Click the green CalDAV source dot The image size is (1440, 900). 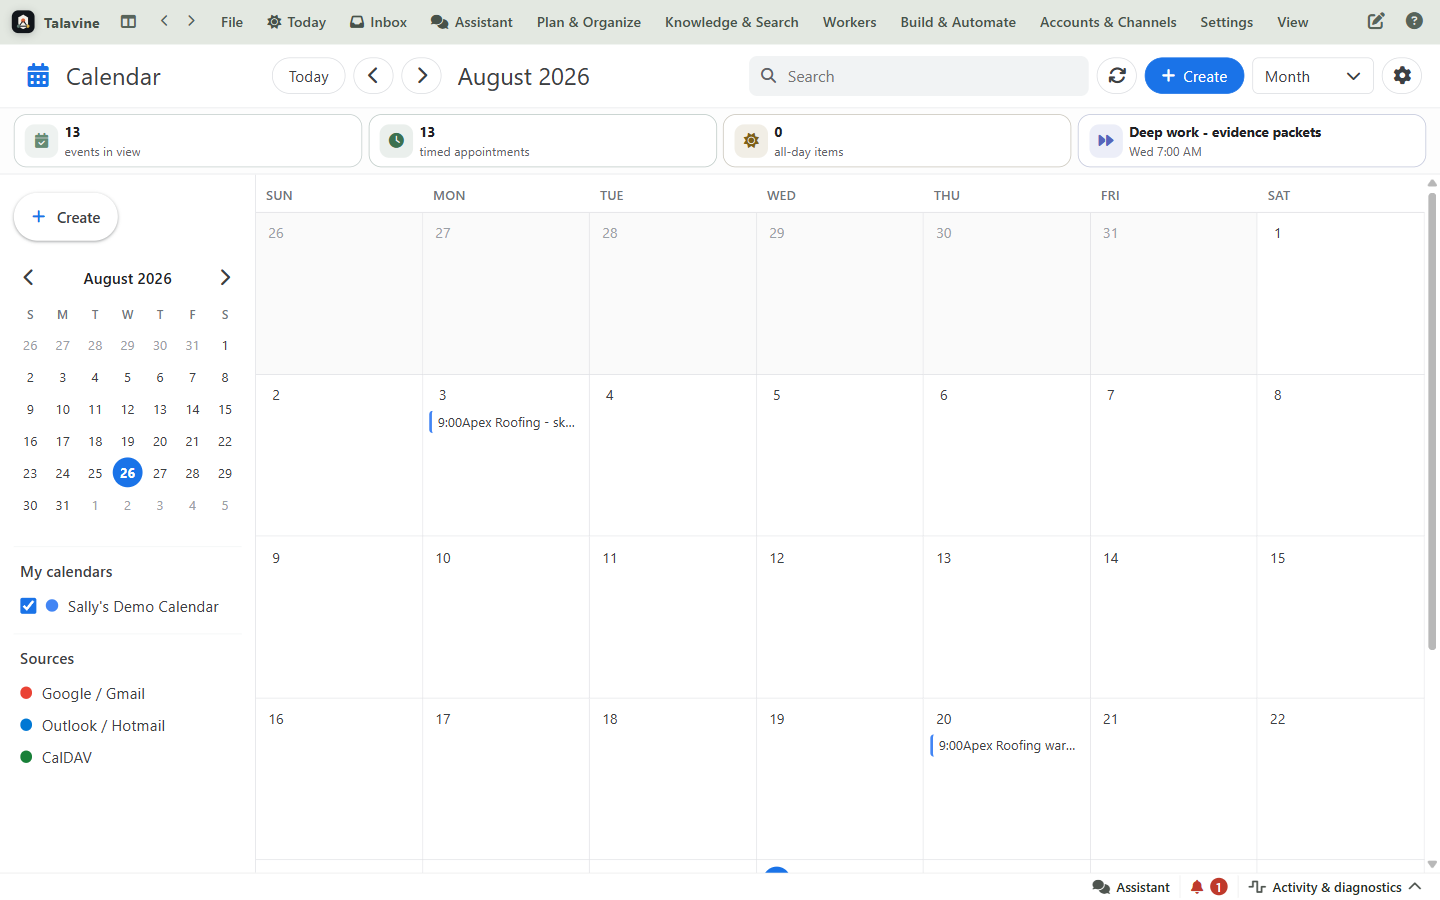pos(27,757)
